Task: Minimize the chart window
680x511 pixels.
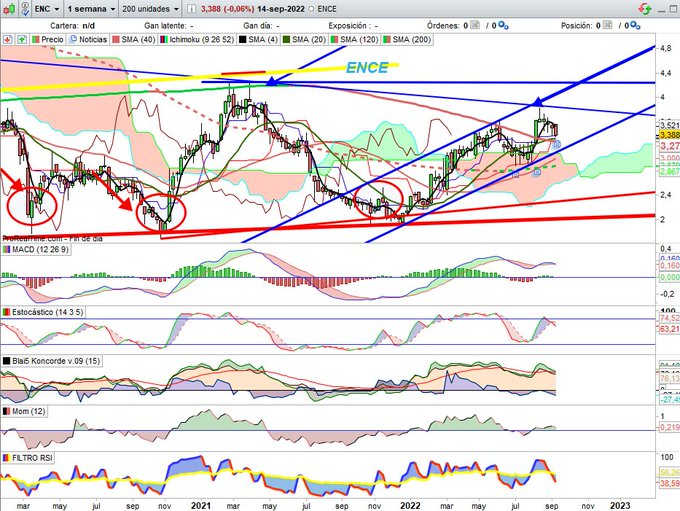Action: coord(662,10)
